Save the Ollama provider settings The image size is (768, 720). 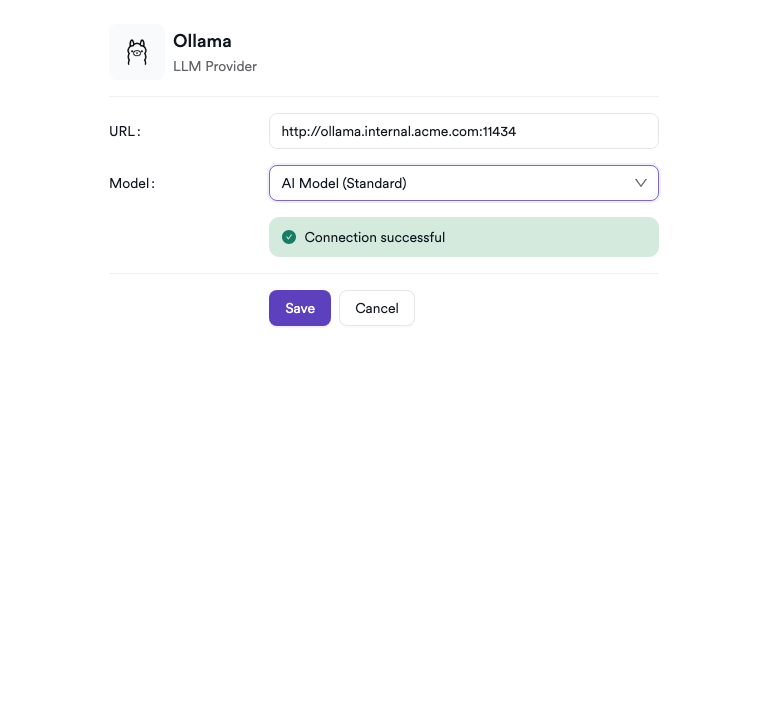point(299,308)
